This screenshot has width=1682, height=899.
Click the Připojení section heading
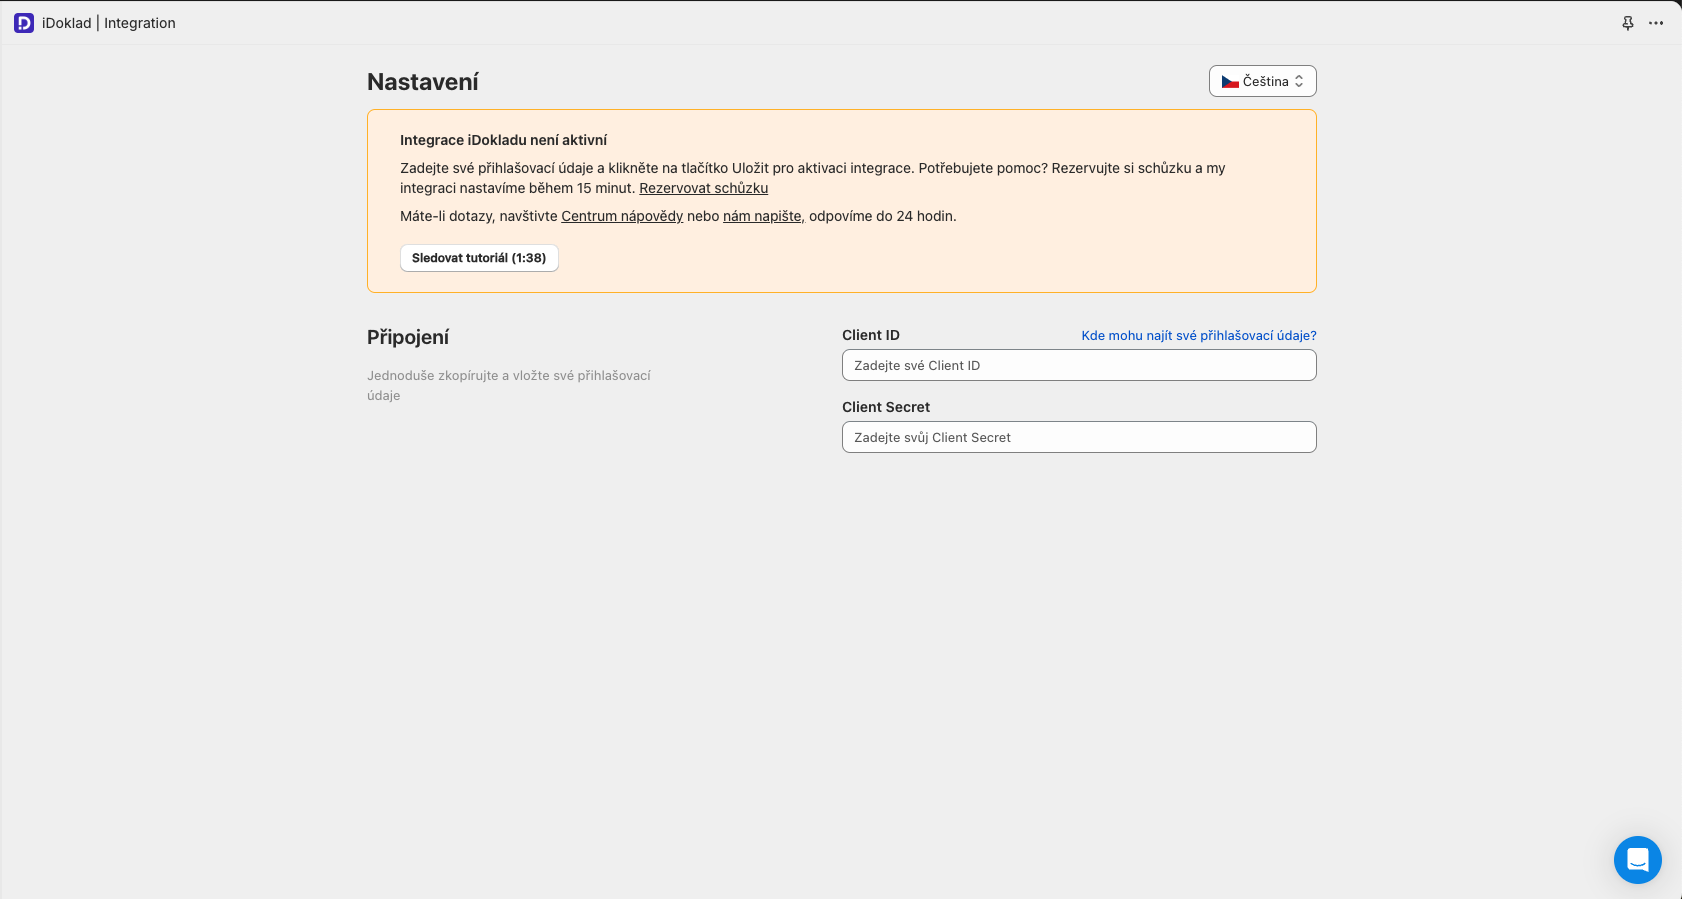408,337
